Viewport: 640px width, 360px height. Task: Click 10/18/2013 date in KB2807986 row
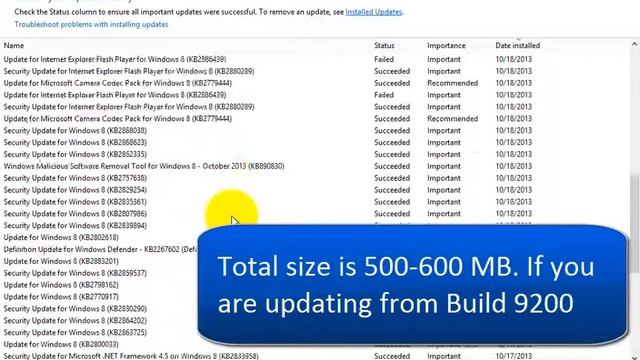tap(513, 213)
